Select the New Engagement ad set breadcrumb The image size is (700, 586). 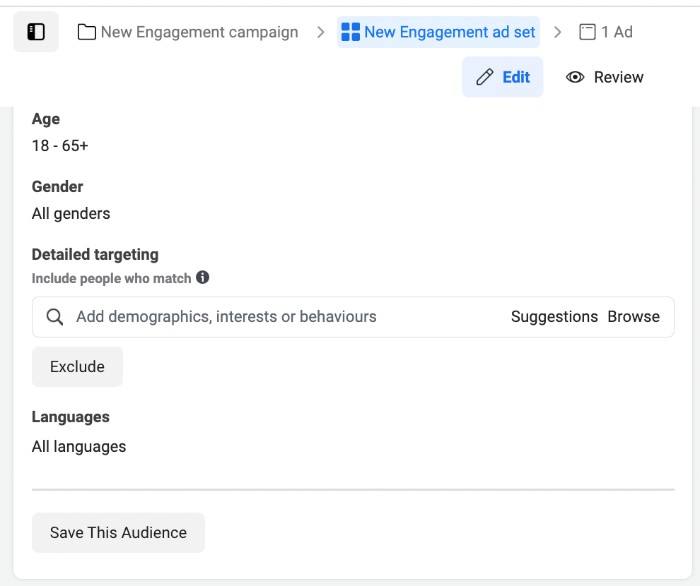click(x=449, y=32)
